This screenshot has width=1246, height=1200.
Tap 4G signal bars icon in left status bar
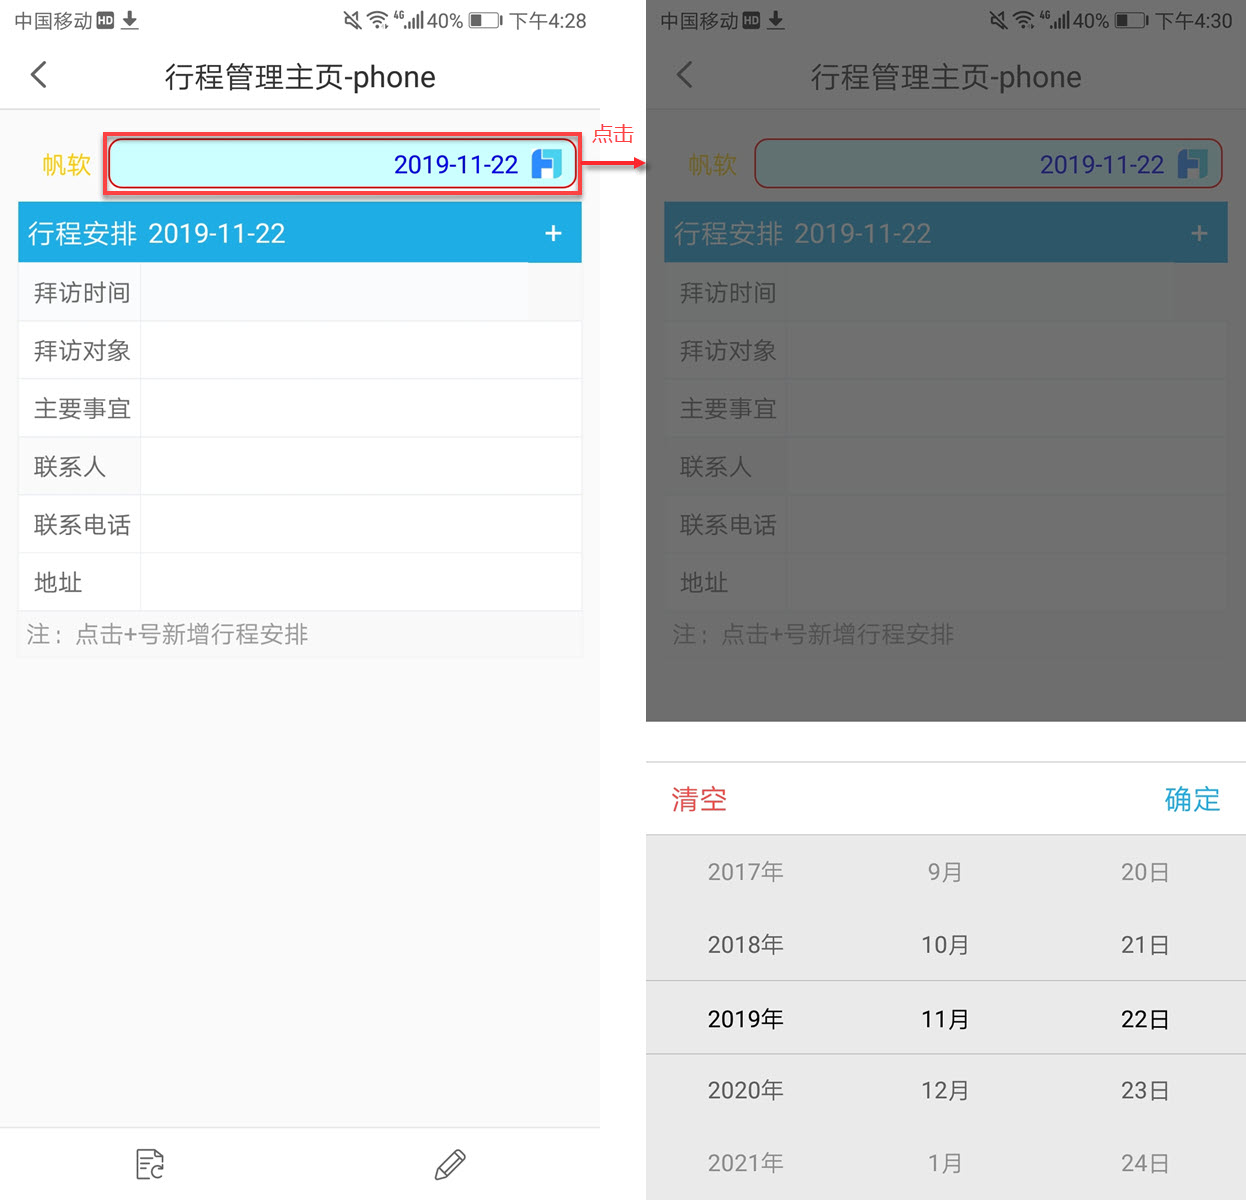pyautogui.click(x=409, y=20)
